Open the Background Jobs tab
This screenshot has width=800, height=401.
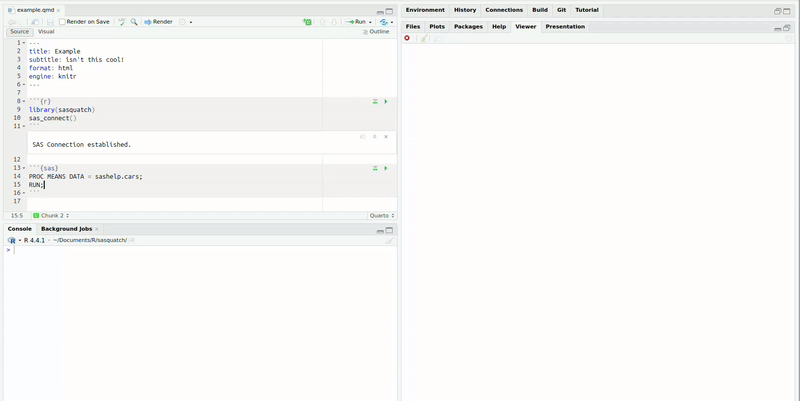pos(66,229)
